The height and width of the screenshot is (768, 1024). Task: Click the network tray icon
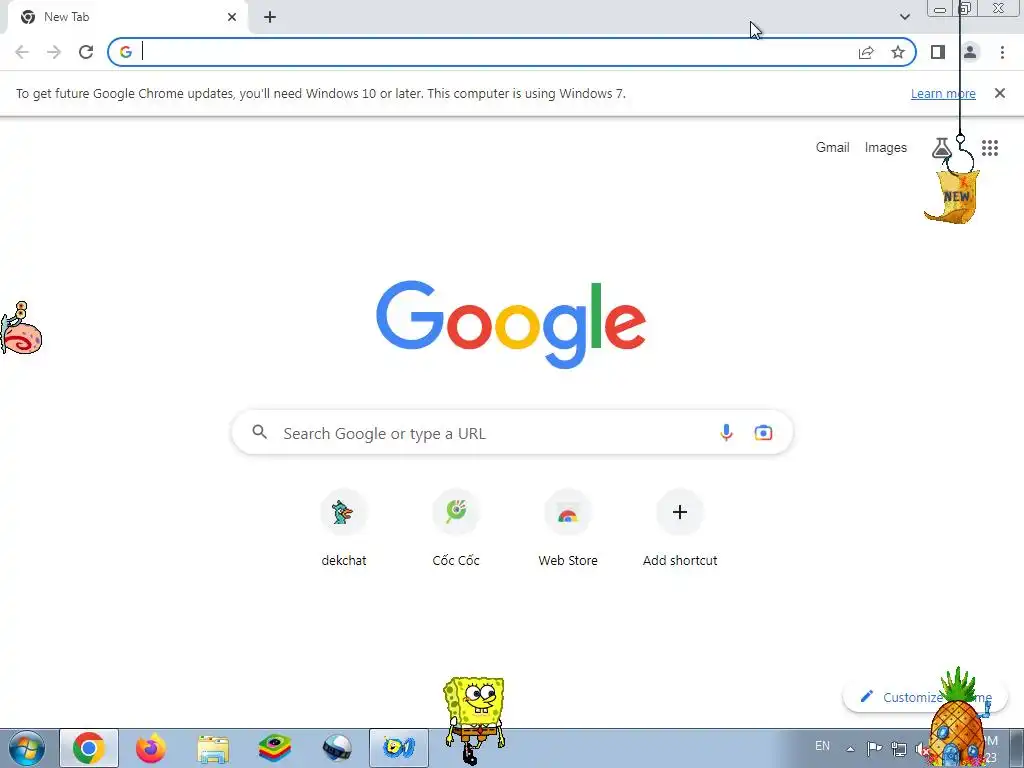pos(899,749)
